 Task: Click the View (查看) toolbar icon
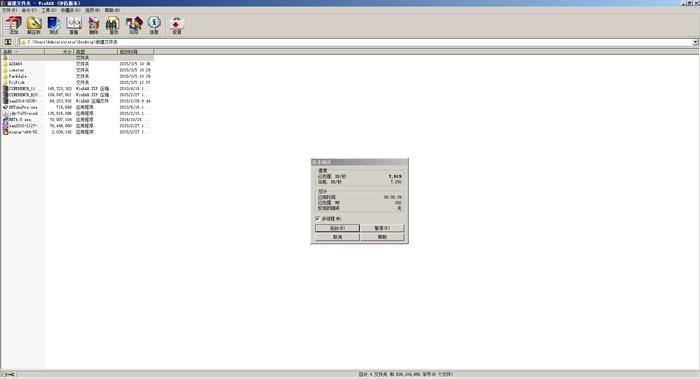(x=74, y=25)
